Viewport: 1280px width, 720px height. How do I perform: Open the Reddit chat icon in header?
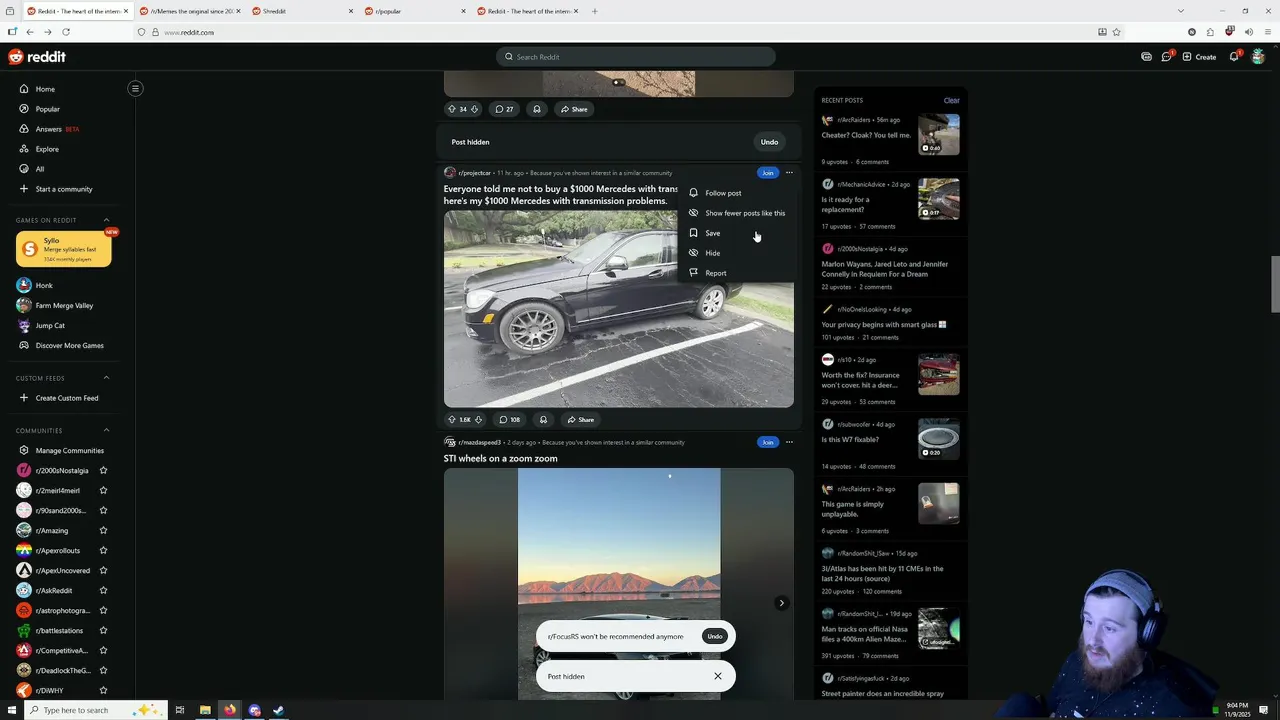[x=1166, y=57]
